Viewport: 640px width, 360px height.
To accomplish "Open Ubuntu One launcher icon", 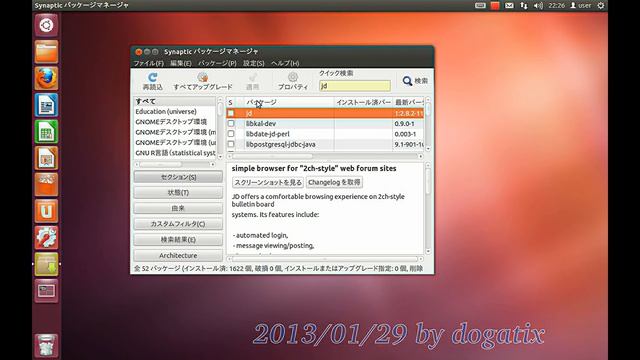I will coord(46,211).
